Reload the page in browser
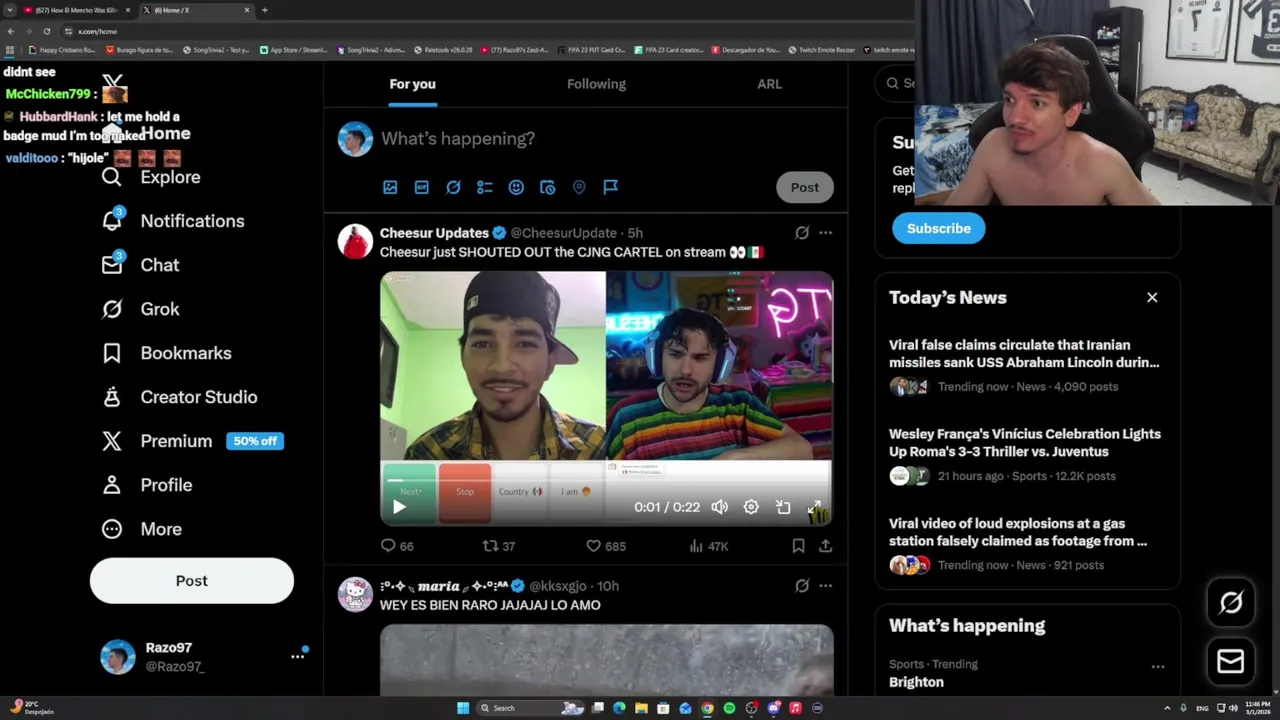The height and width of the screenshot is (720, 1280). [47, 31]
